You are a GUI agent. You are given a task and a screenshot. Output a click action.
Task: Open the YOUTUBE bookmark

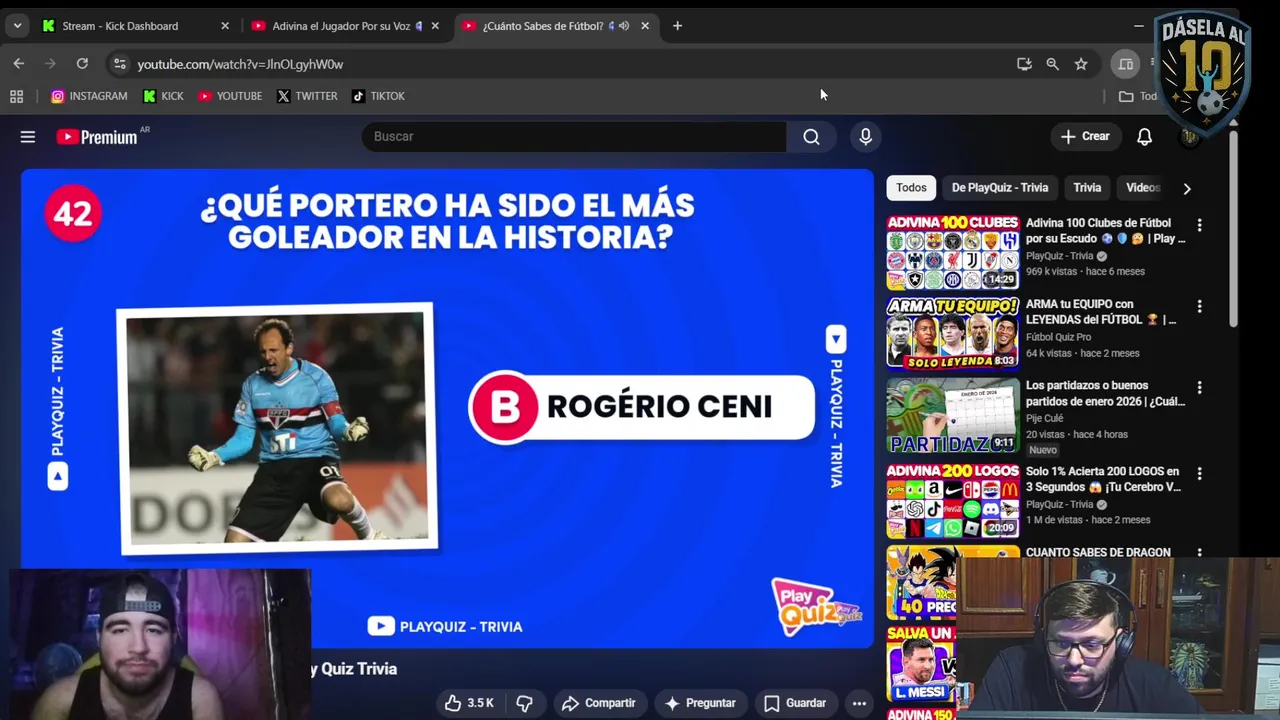230,96
